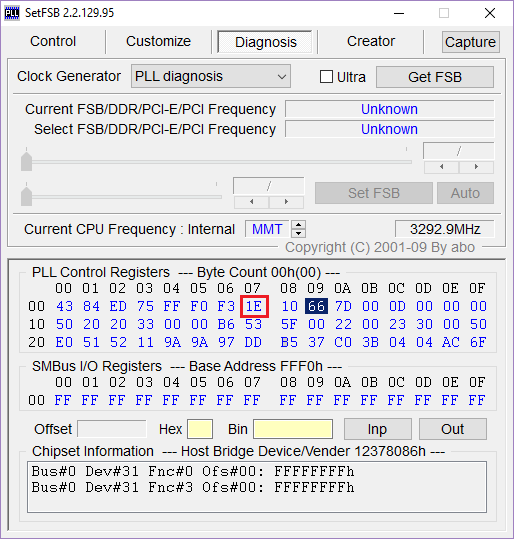Click the Offset input field
The height and width of the screenshot is (539, 514).
[x=112, y=429]
